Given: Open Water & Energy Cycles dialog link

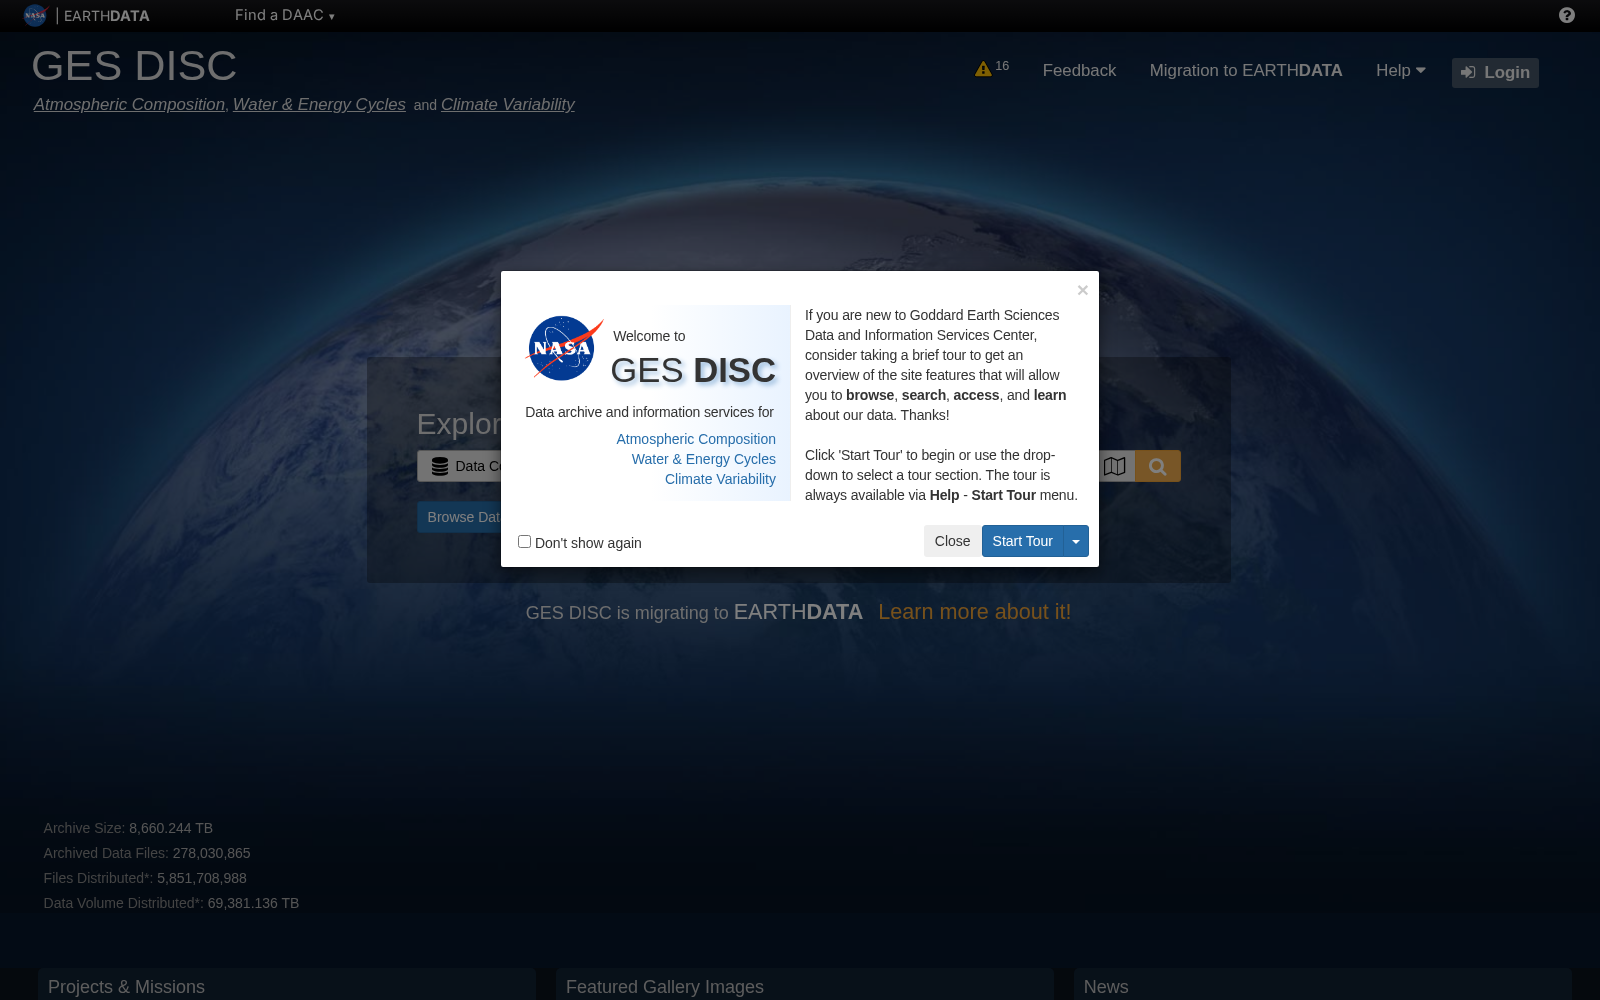Looking at the screenshot, I should [704, 459].
